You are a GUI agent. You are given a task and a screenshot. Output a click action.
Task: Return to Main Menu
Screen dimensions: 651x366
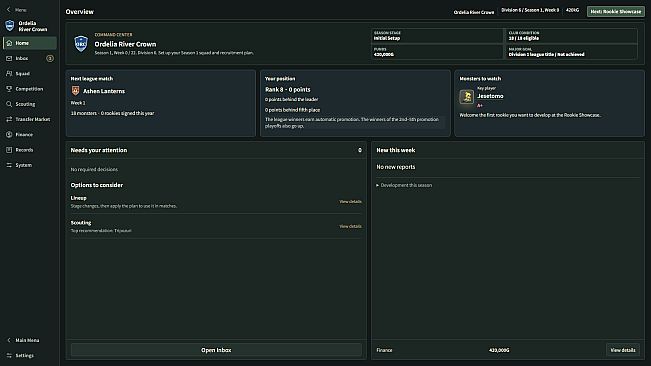29,340
